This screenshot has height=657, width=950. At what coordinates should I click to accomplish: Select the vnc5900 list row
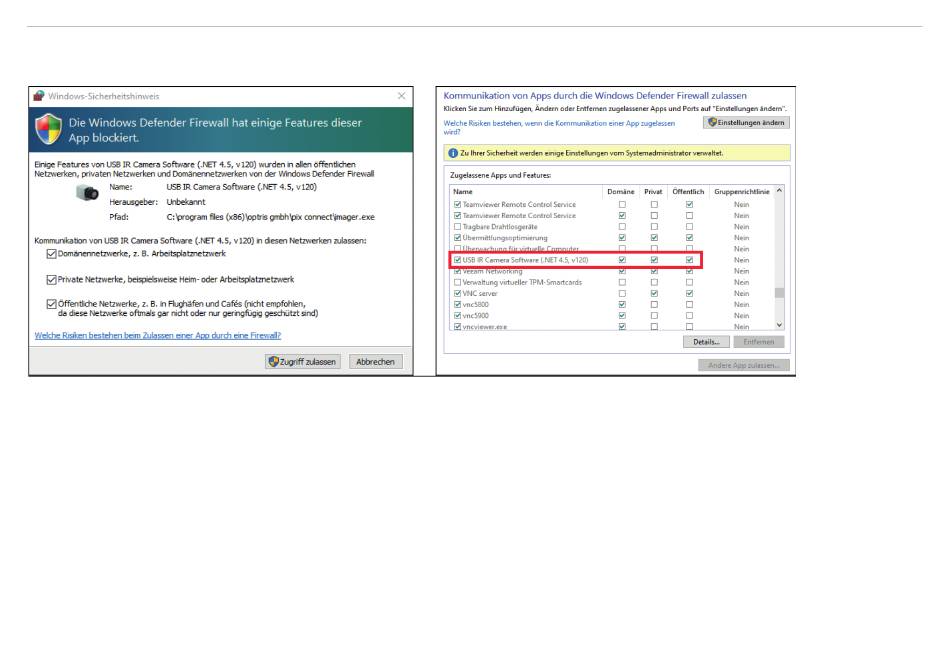point(612,316)
